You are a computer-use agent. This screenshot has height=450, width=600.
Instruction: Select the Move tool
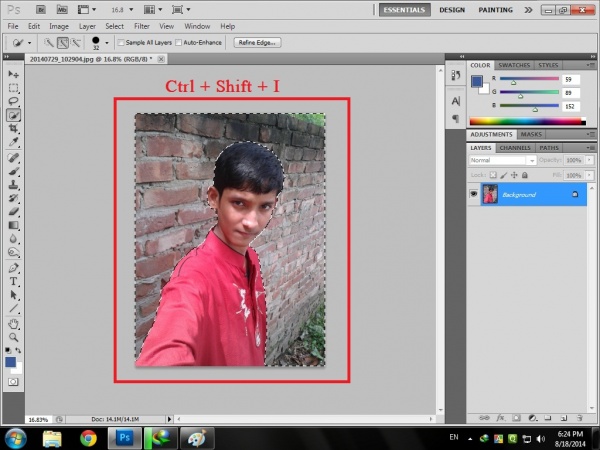pos(13,74)
